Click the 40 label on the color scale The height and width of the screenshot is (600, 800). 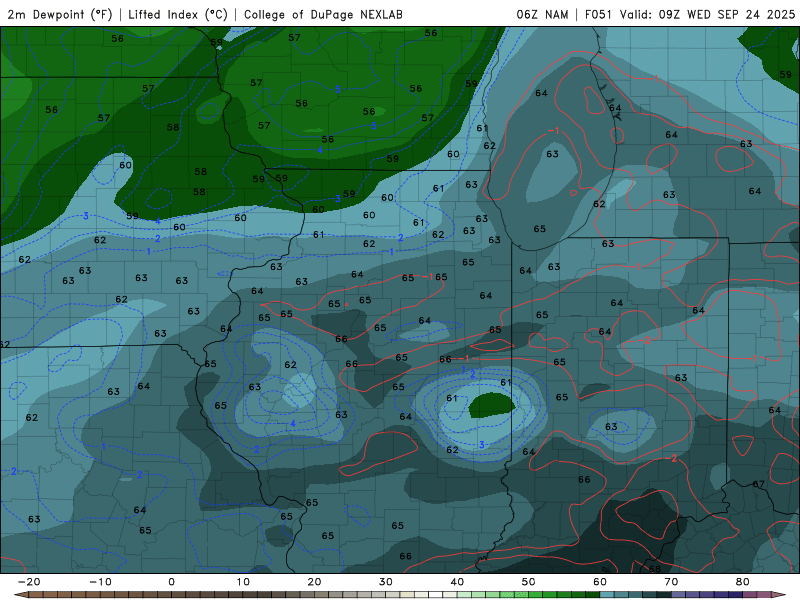click(x=457, y=582)
